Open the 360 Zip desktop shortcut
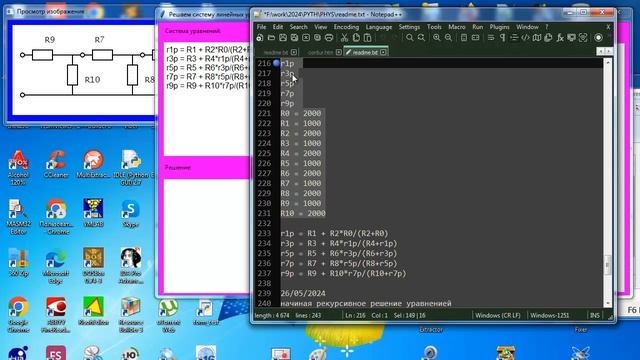Viewport: 640px width, 360px height. (x=18, y=262)
